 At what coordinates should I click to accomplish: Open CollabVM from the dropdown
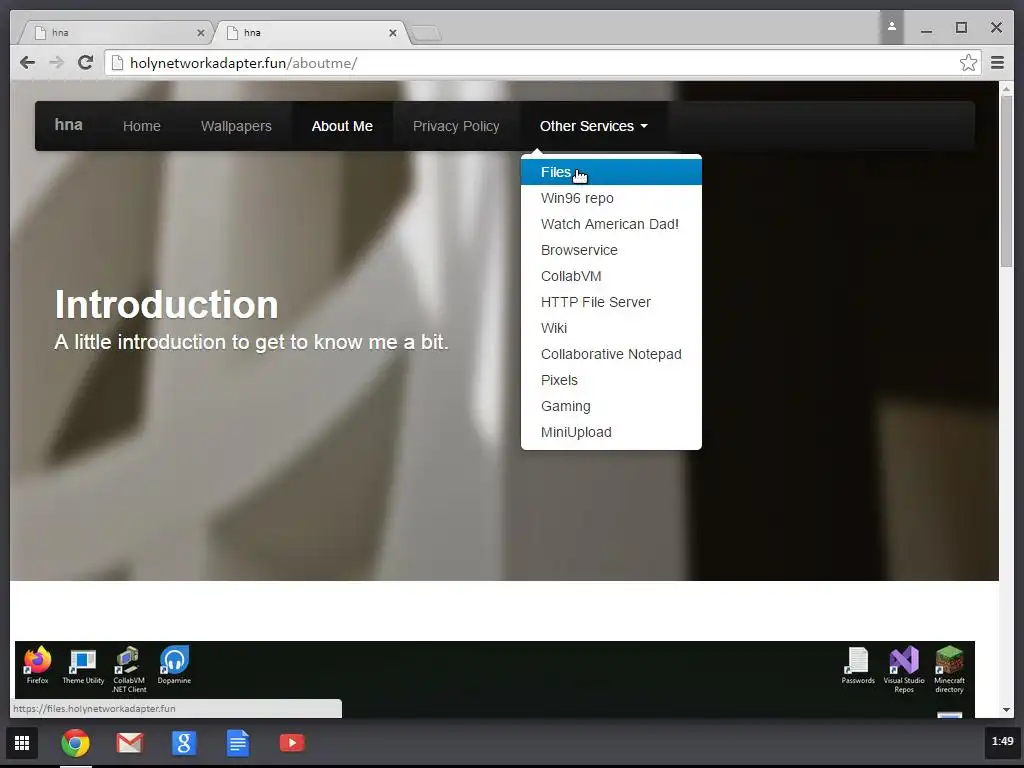[611, 276]
